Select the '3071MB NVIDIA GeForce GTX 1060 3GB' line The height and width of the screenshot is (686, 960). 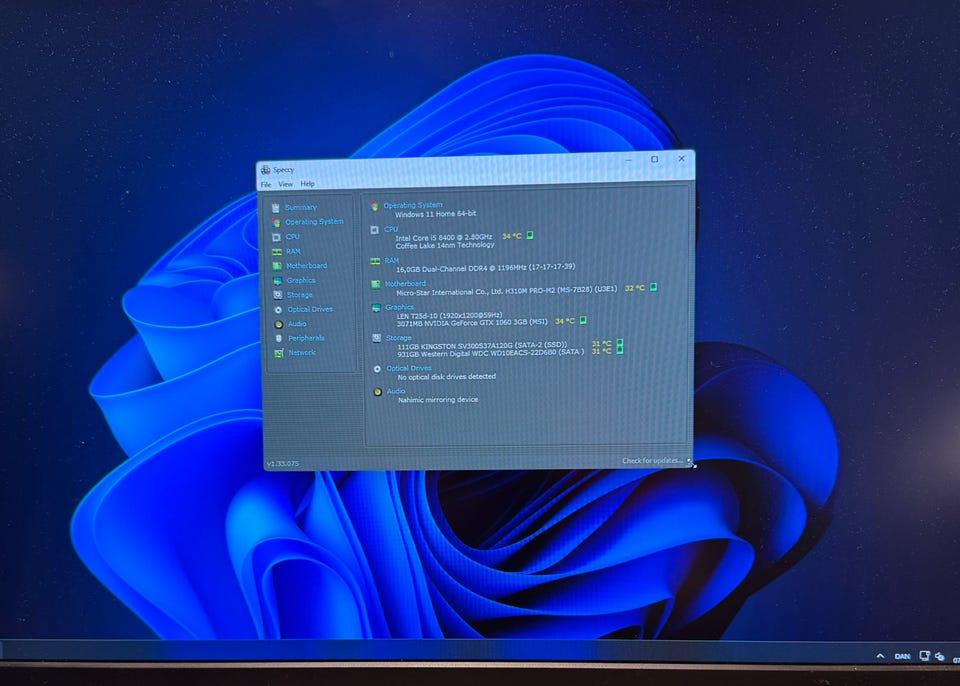(x=472, y=322)
